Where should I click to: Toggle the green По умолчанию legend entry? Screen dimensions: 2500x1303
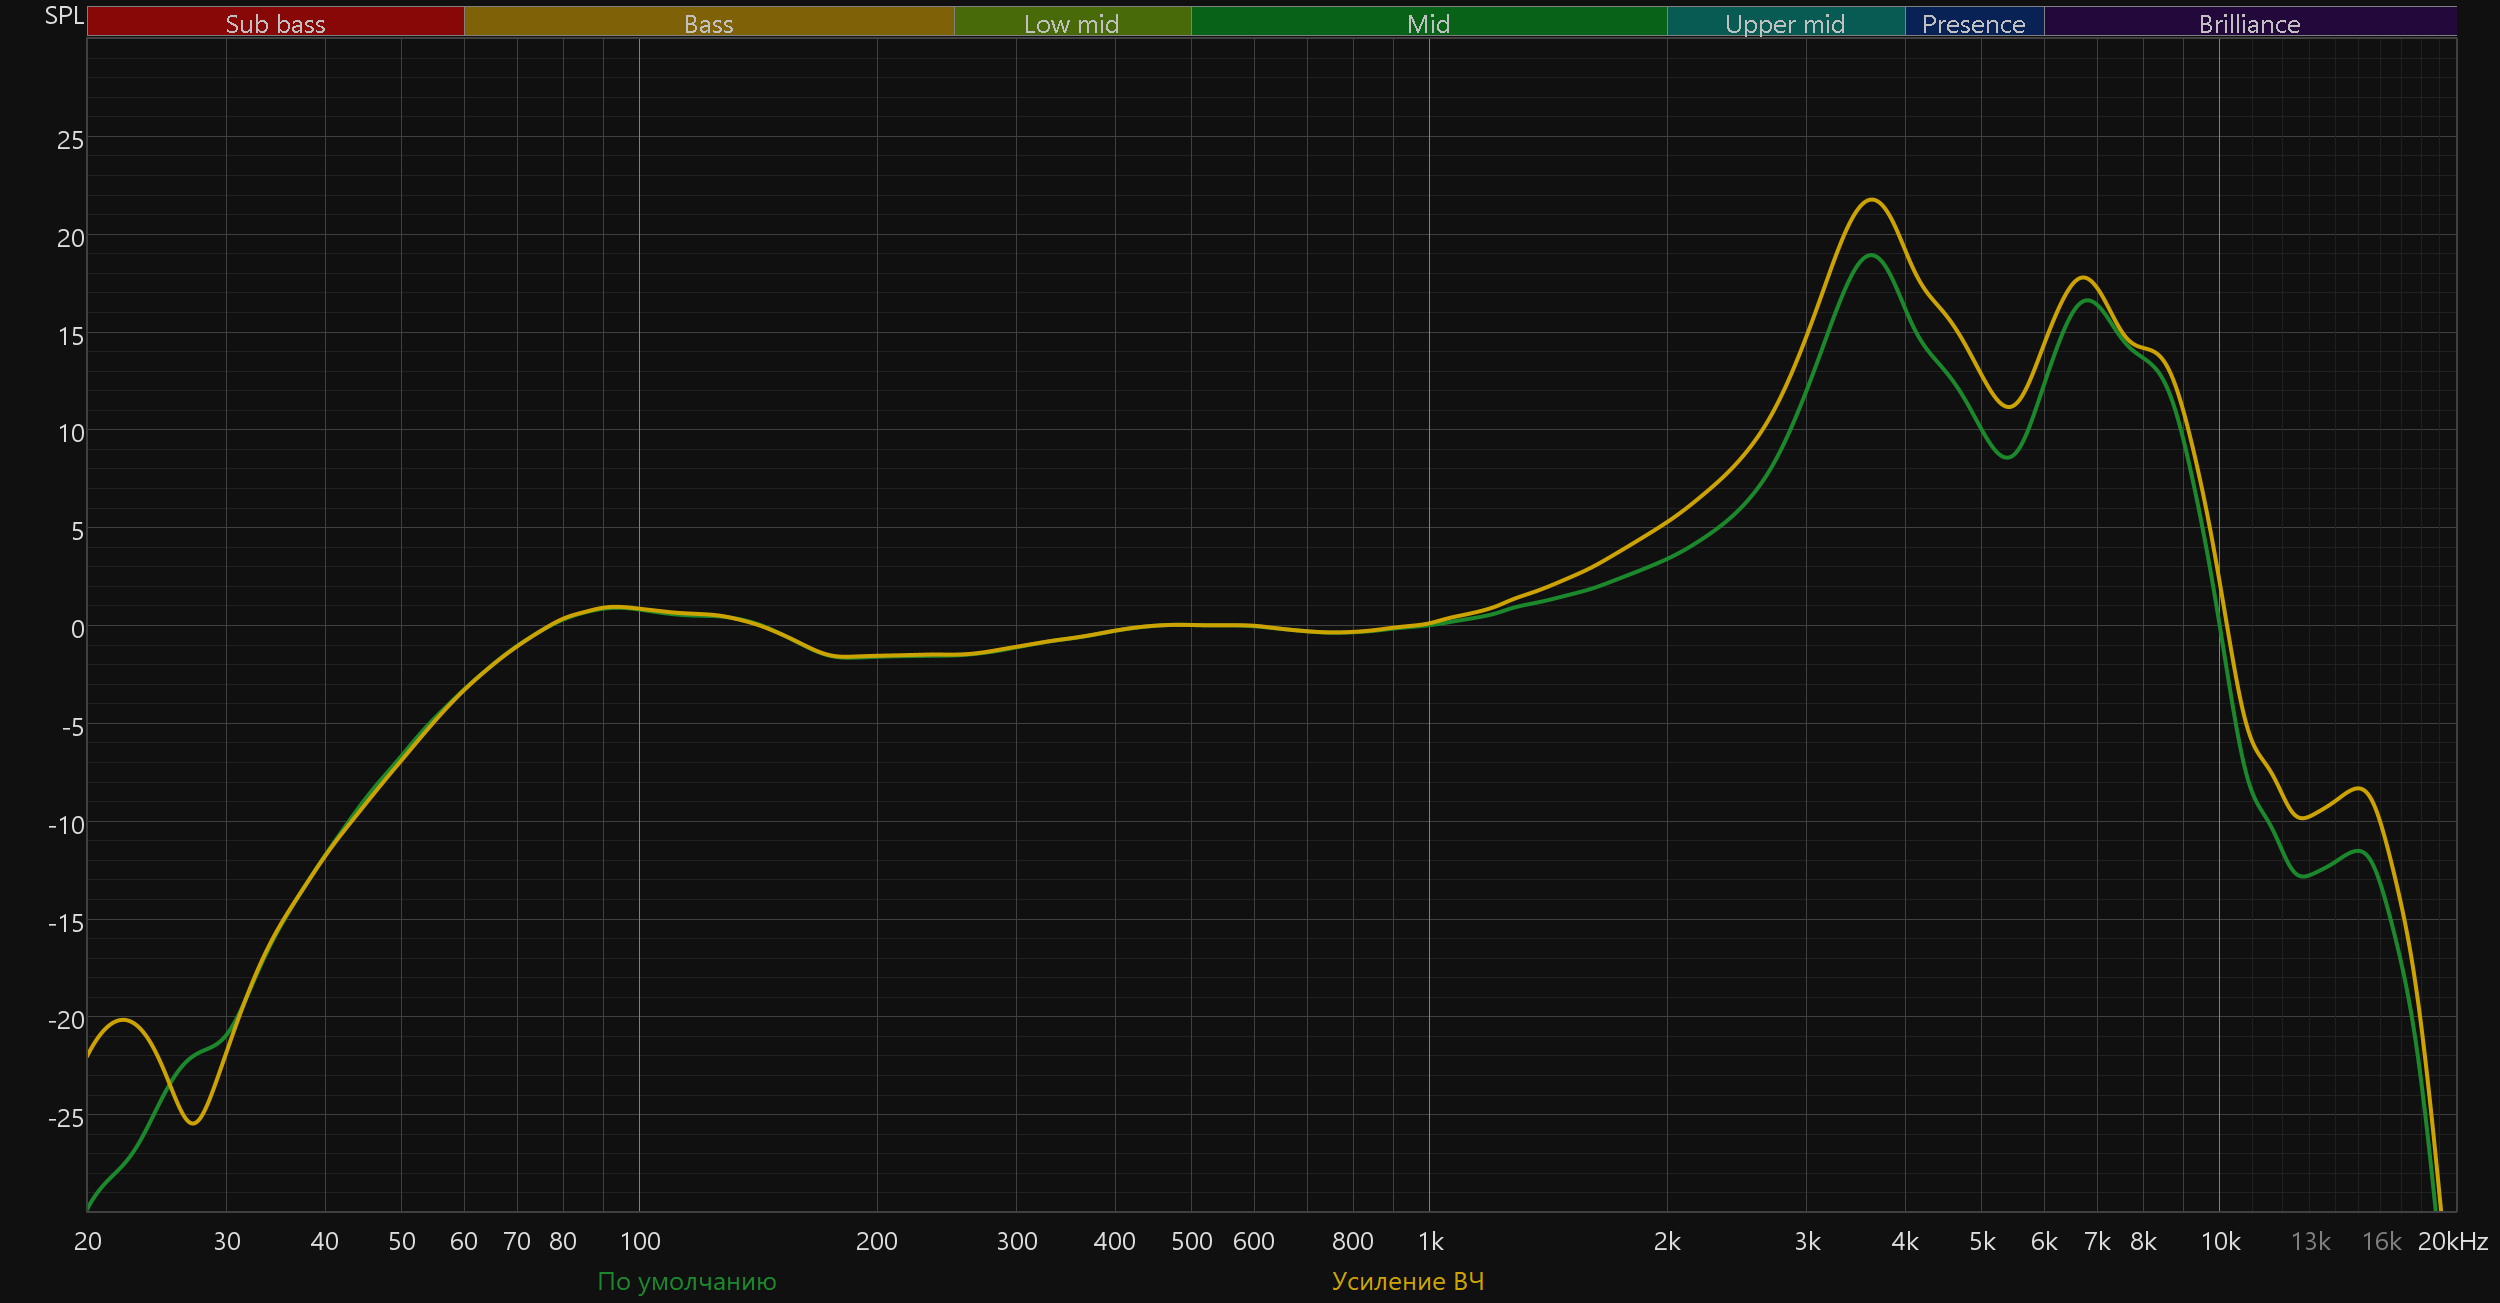click(x=686, y=1281)
